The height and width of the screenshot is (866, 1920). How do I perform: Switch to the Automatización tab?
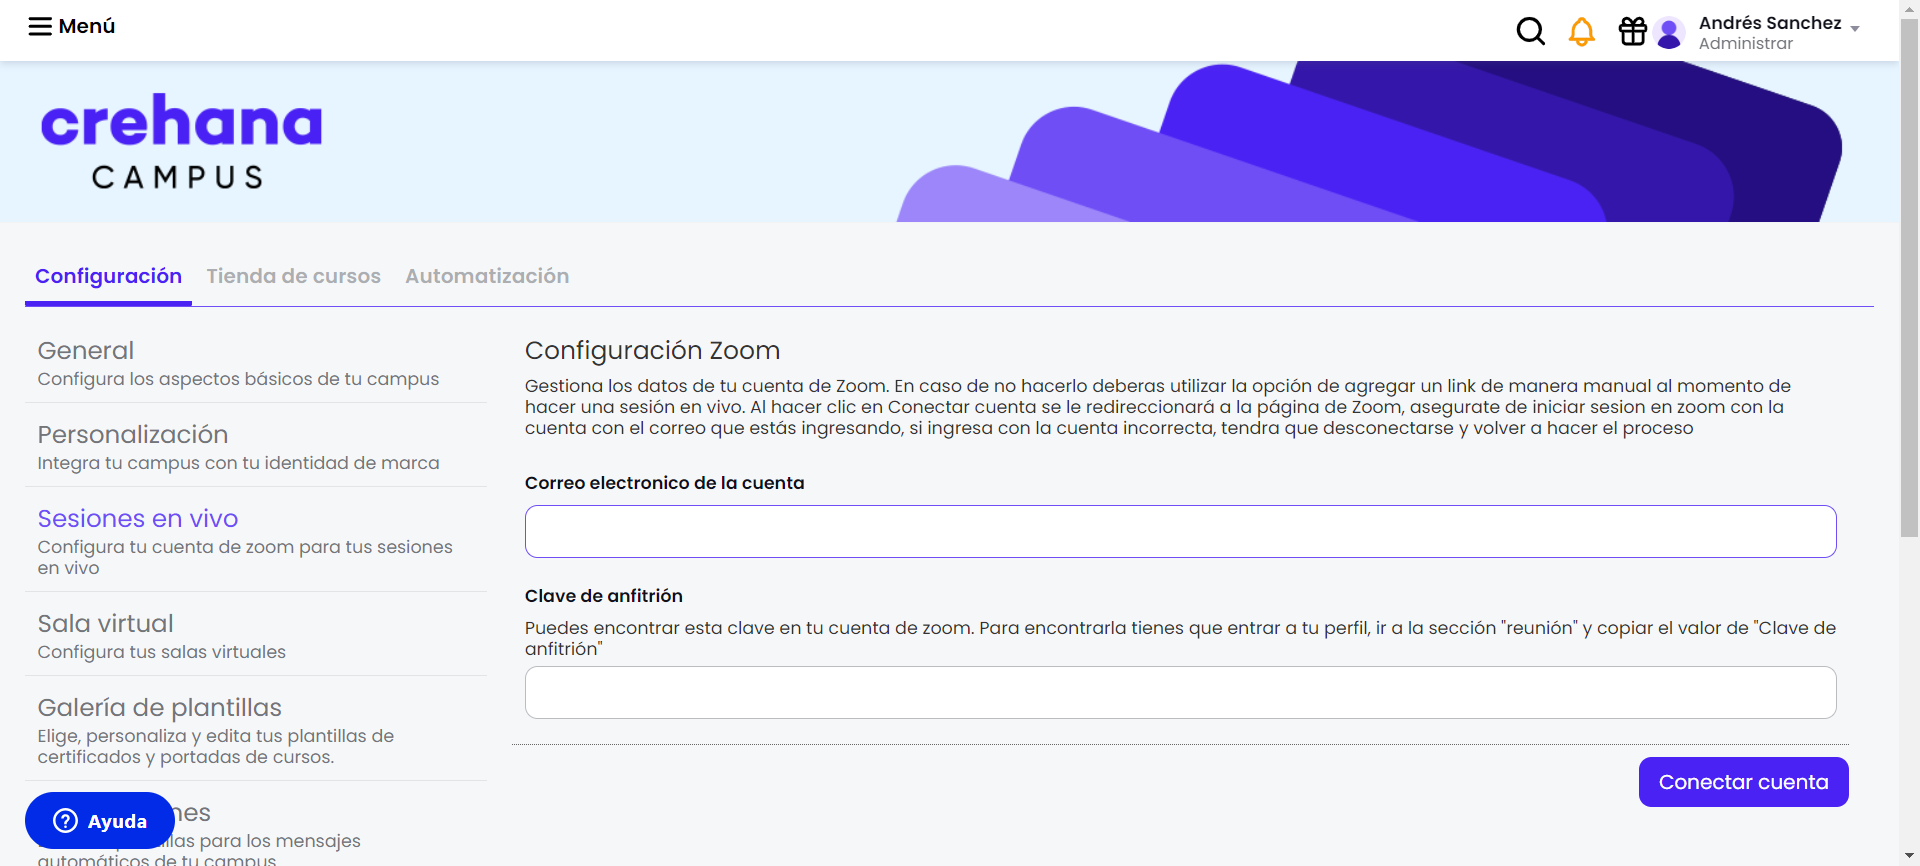point(487,276)
